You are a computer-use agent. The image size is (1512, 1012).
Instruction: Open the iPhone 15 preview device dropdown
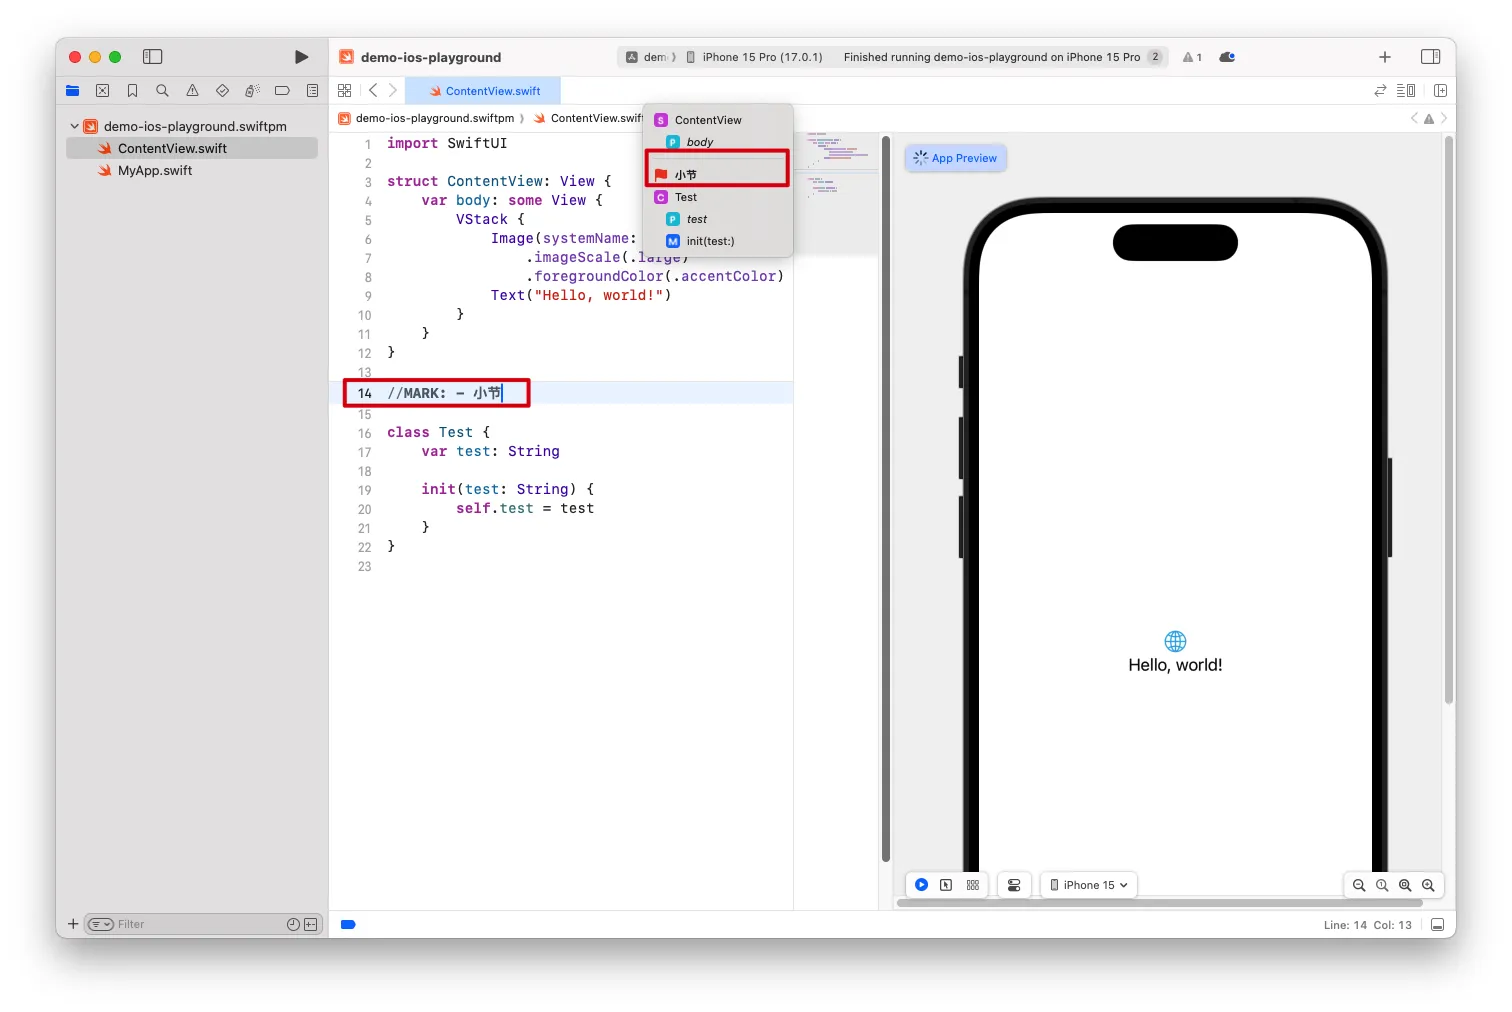1089,885
